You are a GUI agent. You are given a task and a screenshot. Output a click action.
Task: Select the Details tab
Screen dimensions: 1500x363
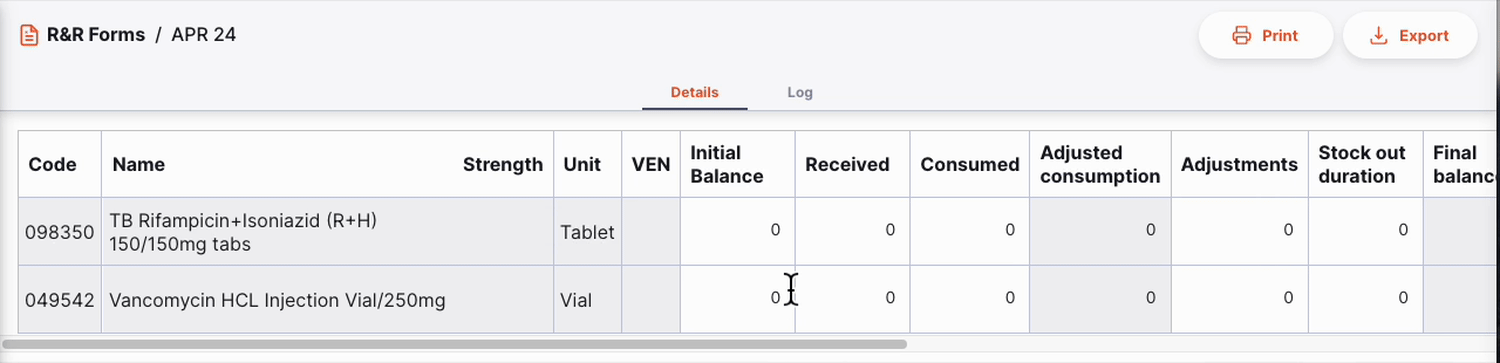tap(694, 92)
